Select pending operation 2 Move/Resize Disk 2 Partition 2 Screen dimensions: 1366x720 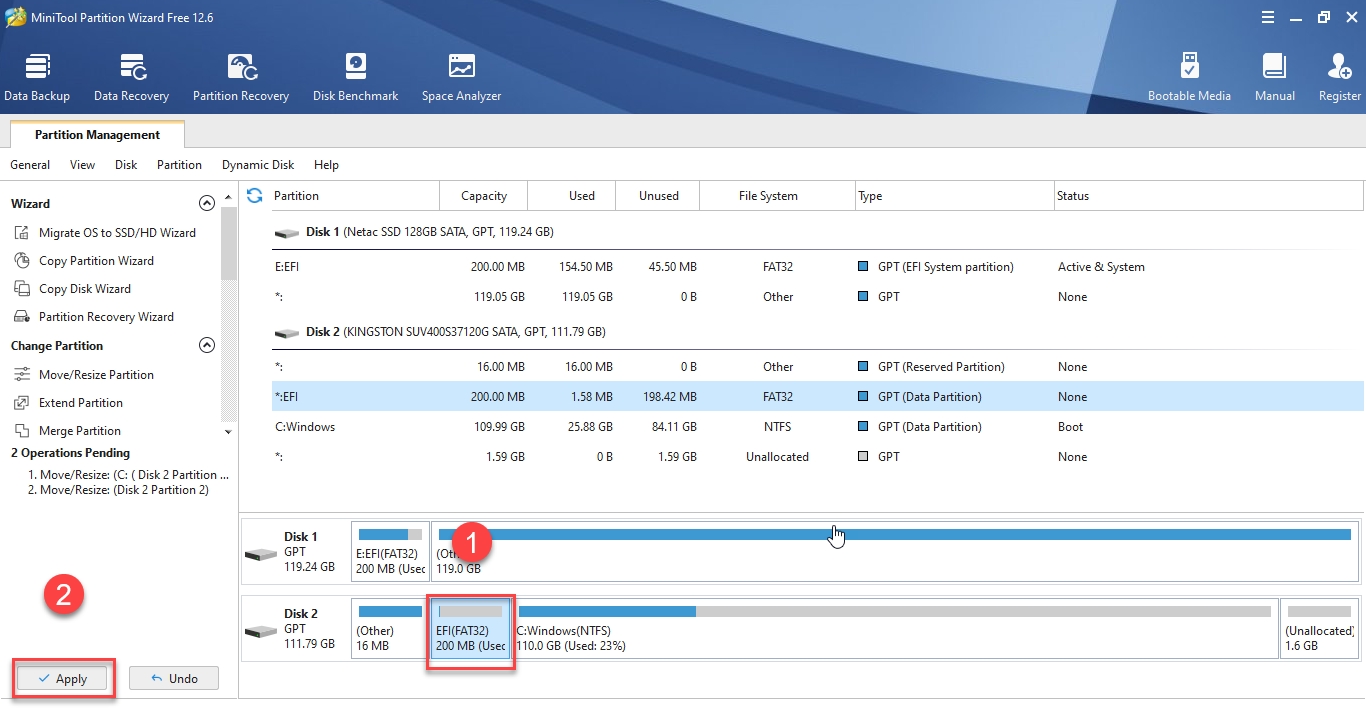click(118, 490)
